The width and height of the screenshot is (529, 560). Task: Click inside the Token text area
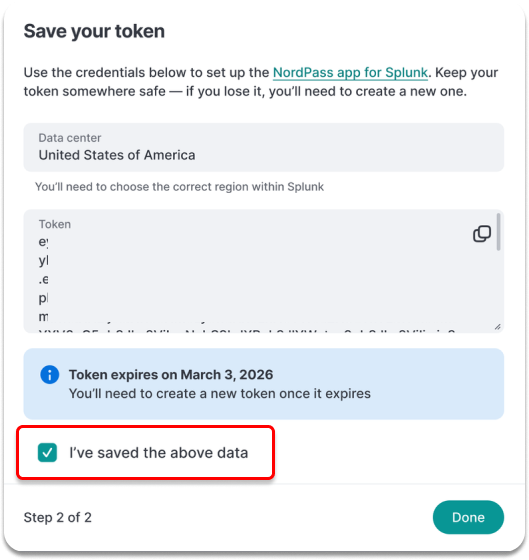264,271
